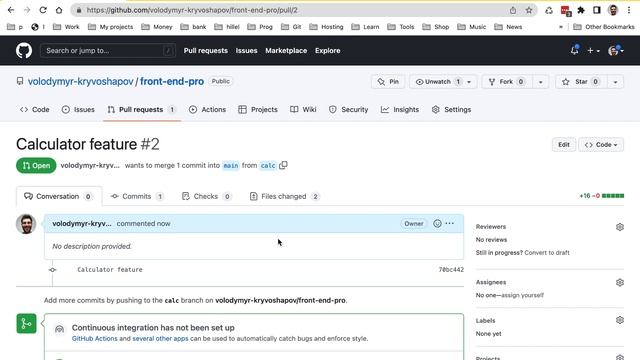Viewport: 640px width, 360px height.
Task: Open the volodymyr-kryvoshapov owner link
Action: [x=80, y=81]
